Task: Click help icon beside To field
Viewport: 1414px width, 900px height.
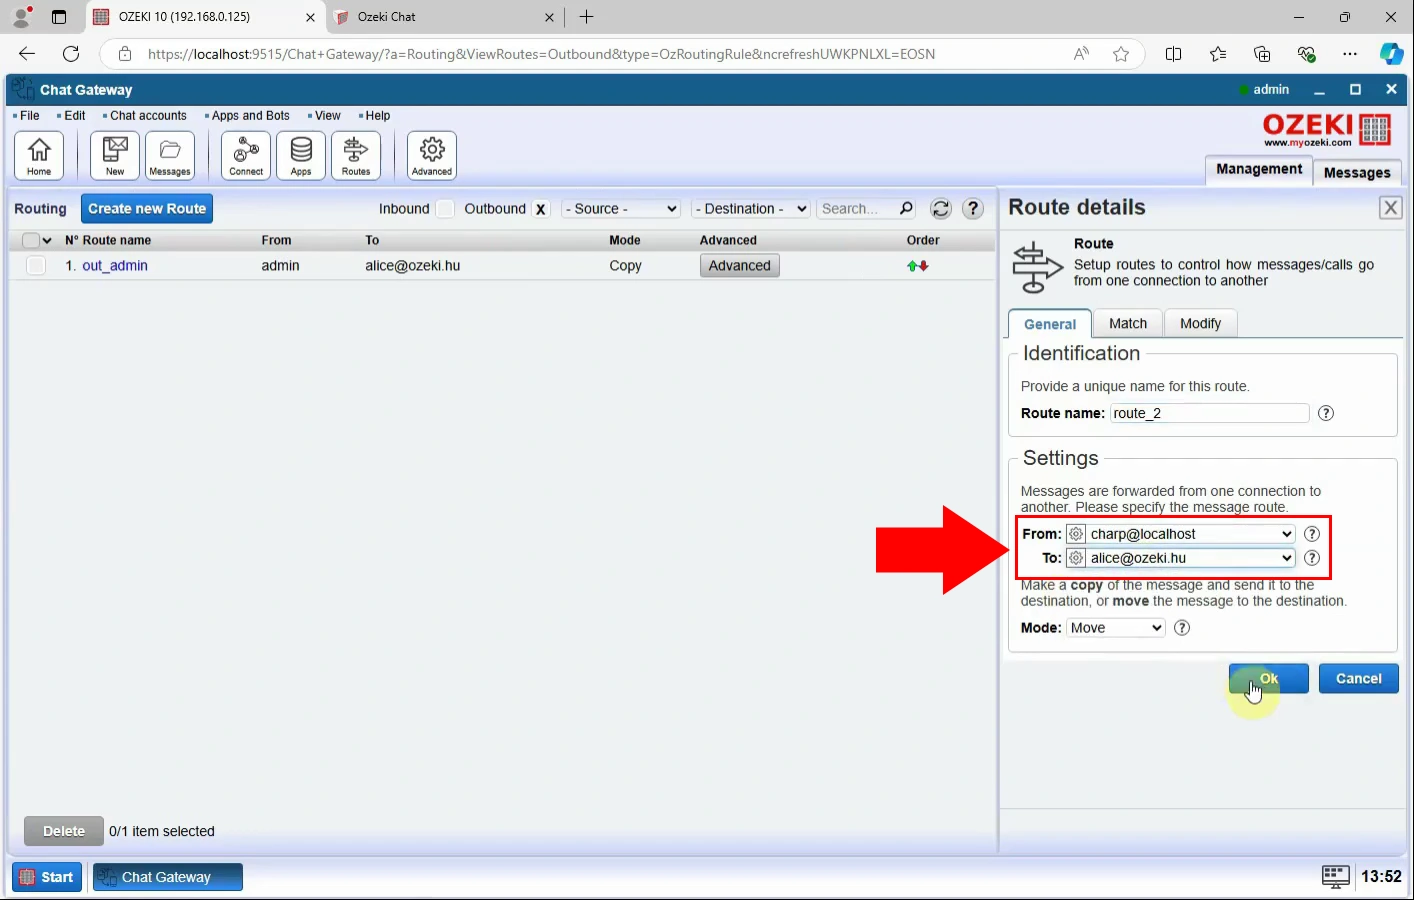Action: (x=1312, y=558)
